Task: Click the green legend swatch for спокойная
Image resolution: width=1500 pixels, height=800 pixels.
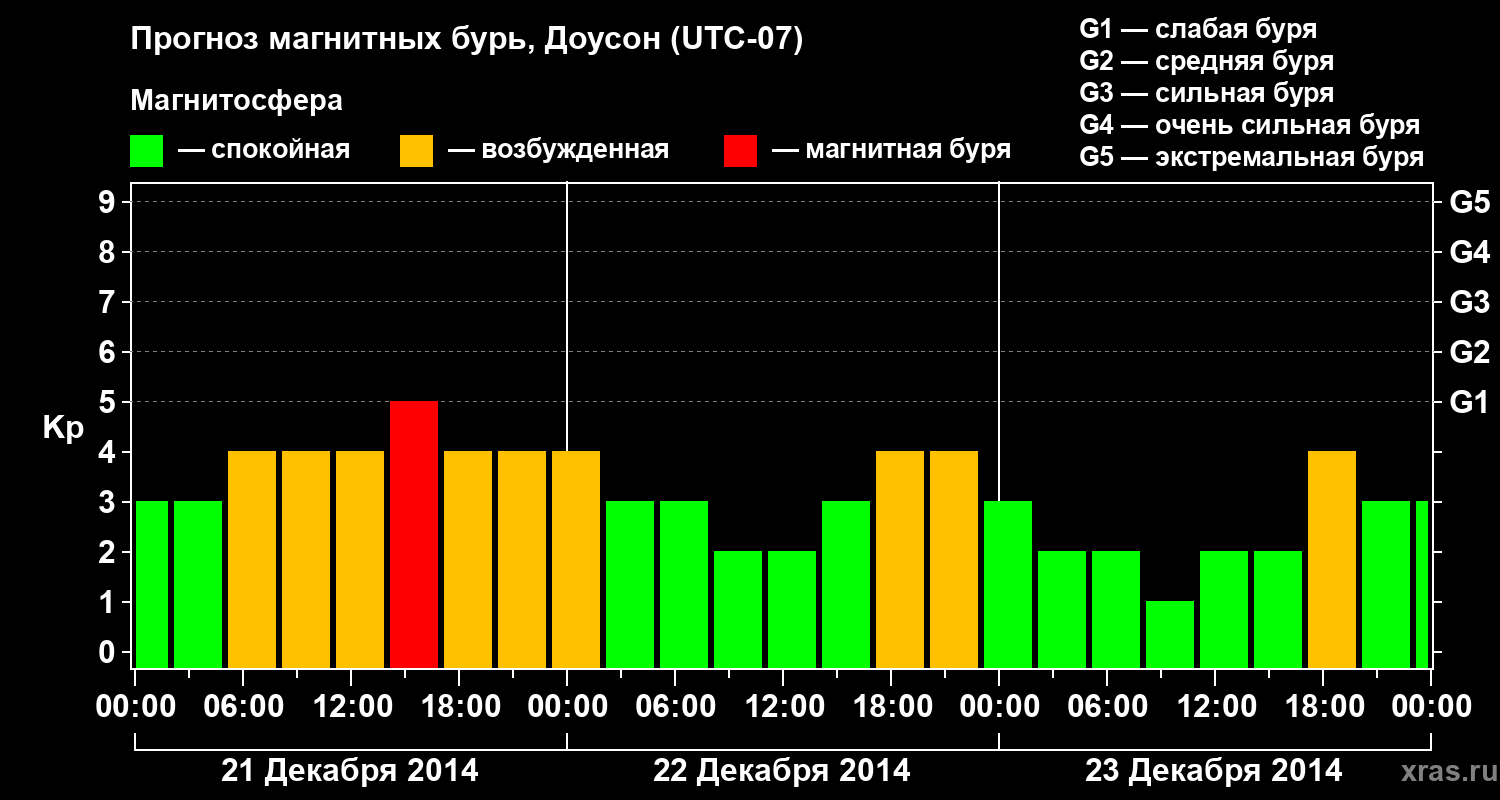Action: (146, 151)
